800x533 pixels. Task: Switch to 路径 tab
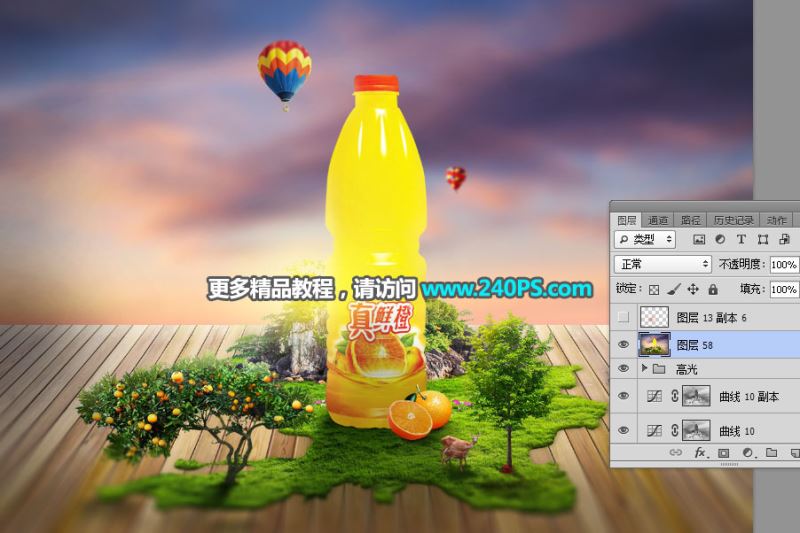click(x=690, y=220)
